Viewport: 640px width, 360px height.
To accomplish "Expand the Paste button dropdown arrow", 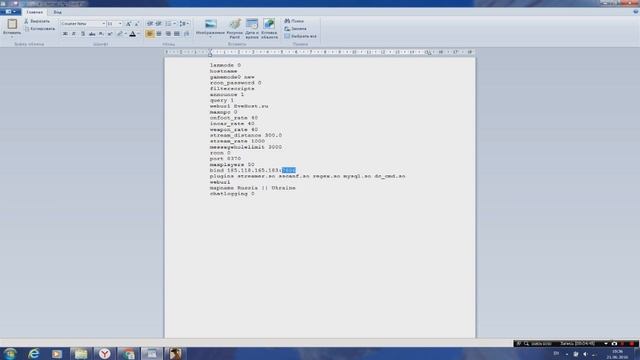I will point(12,37).
